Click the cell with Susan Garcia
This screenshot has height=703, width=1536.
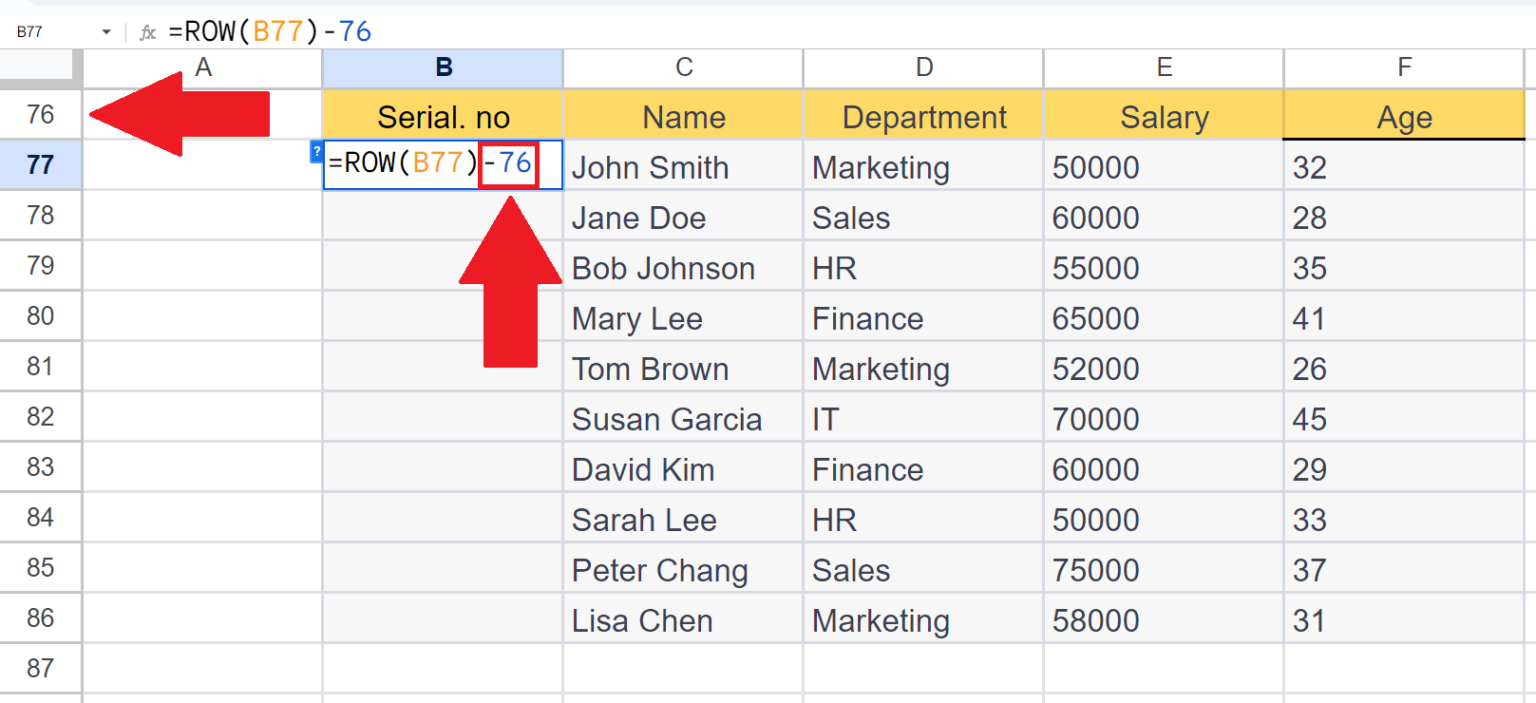683,418
